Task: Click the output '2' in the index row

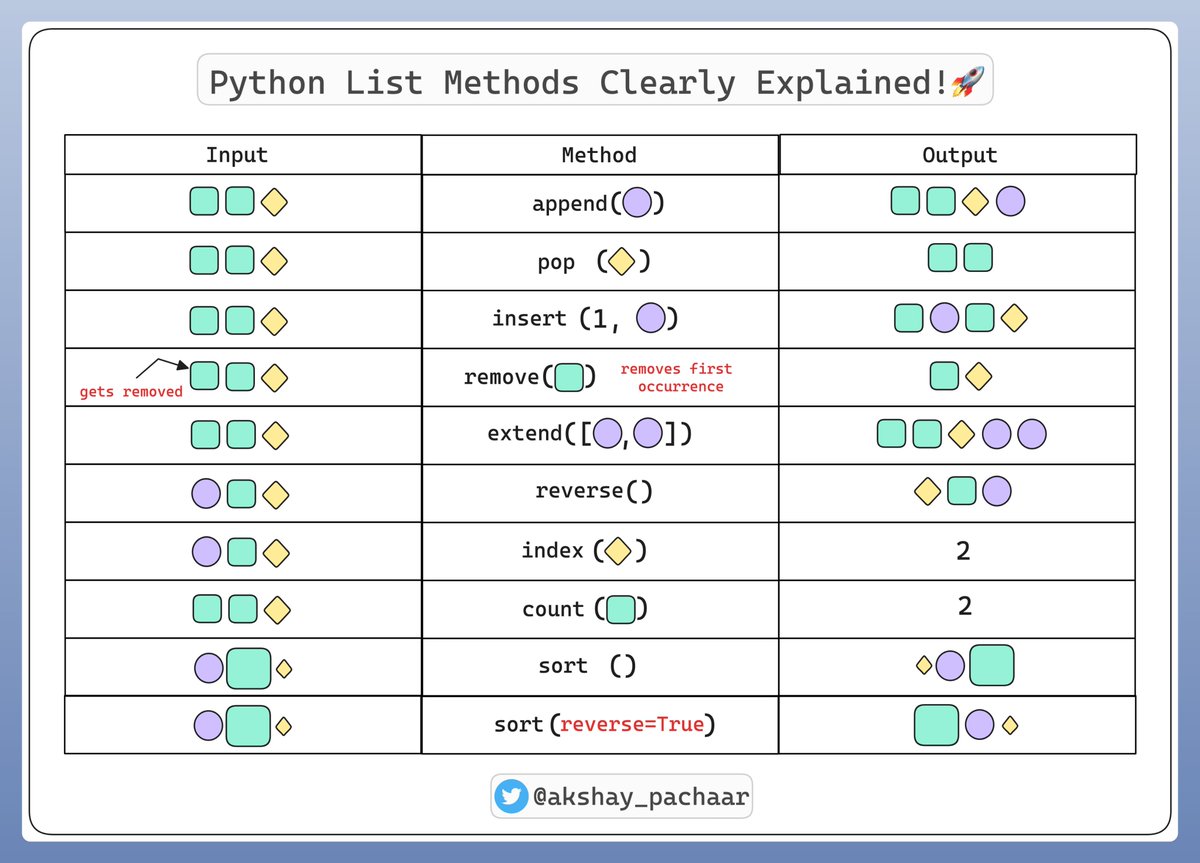Action: (x=963, y=550)
